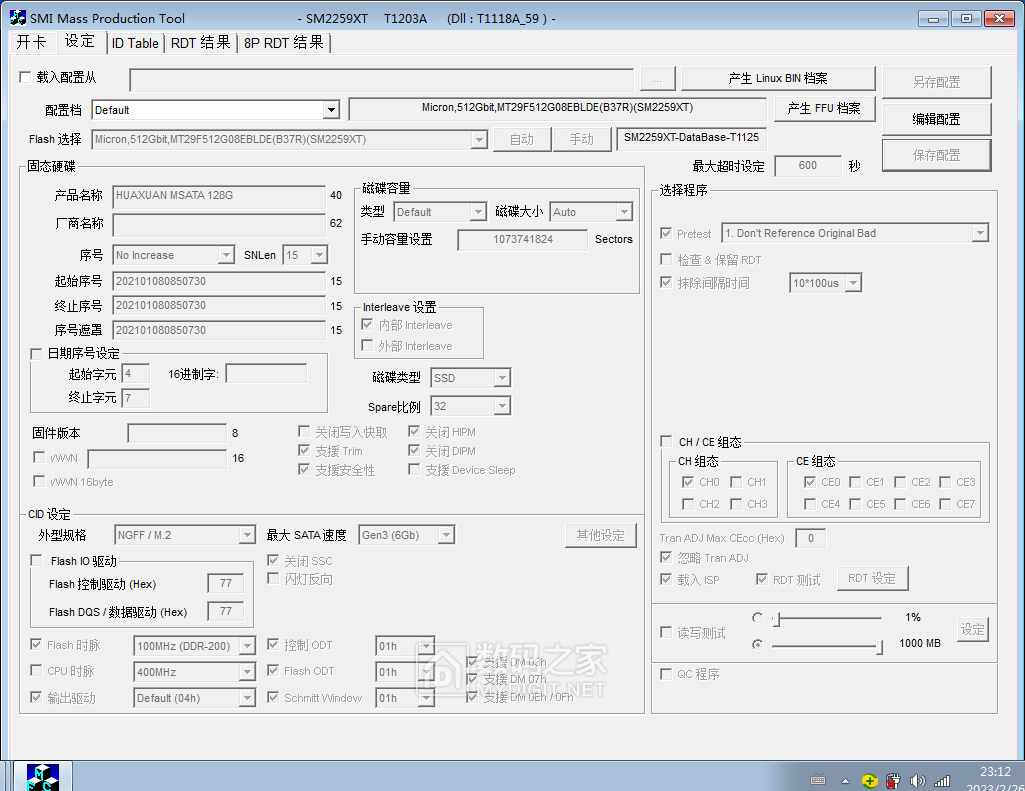This screenshot has height=791, width=1025.
Task: Switch to the RDT 结果 tab
Action: click(x=200, y=42)
